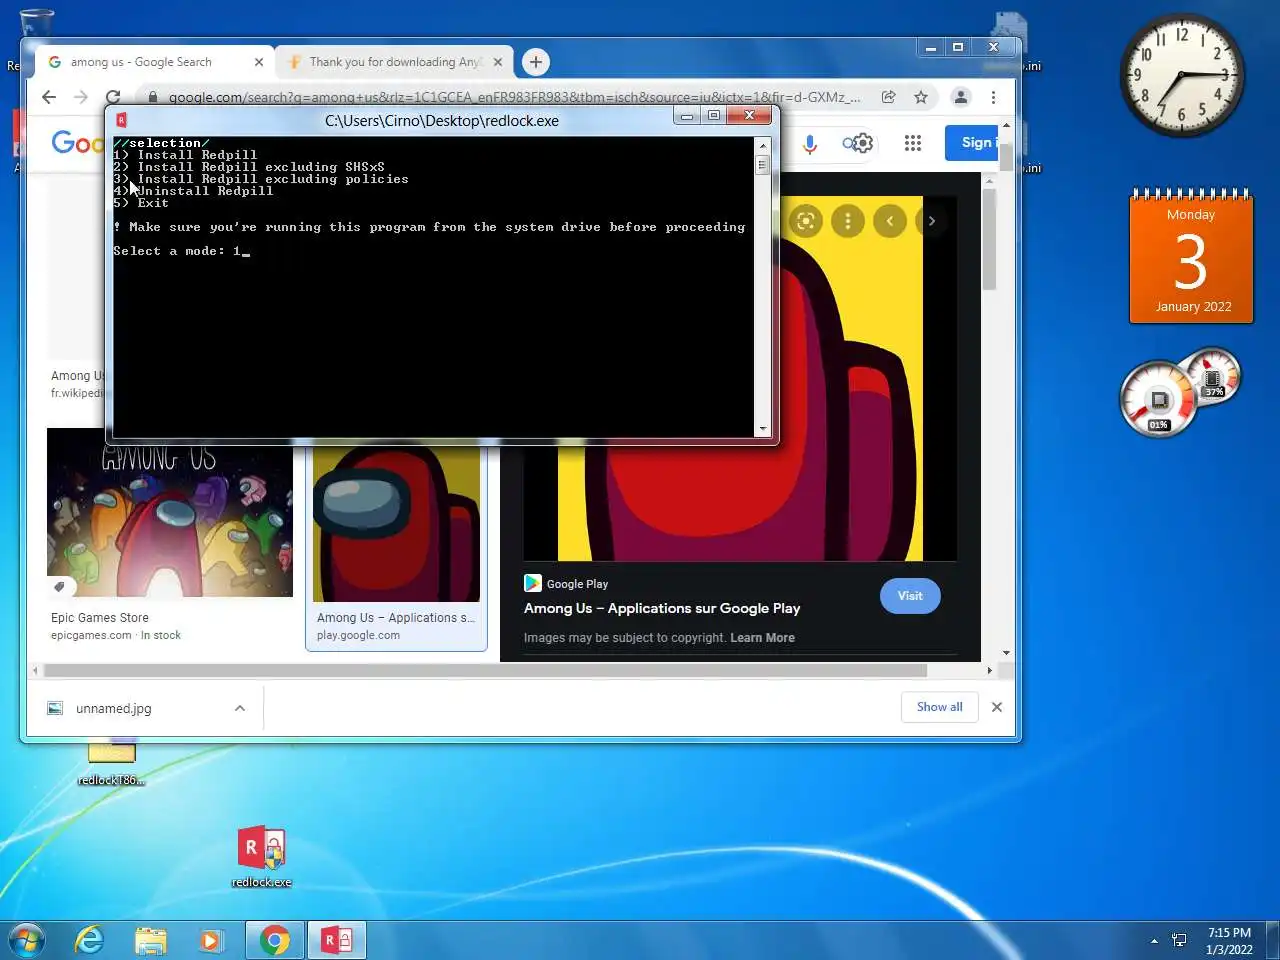The width and height of the screenshot is (1280, 960).
Task: Open Chrome profile avatar
Action: pyautogui.click(x=960, y=97)
